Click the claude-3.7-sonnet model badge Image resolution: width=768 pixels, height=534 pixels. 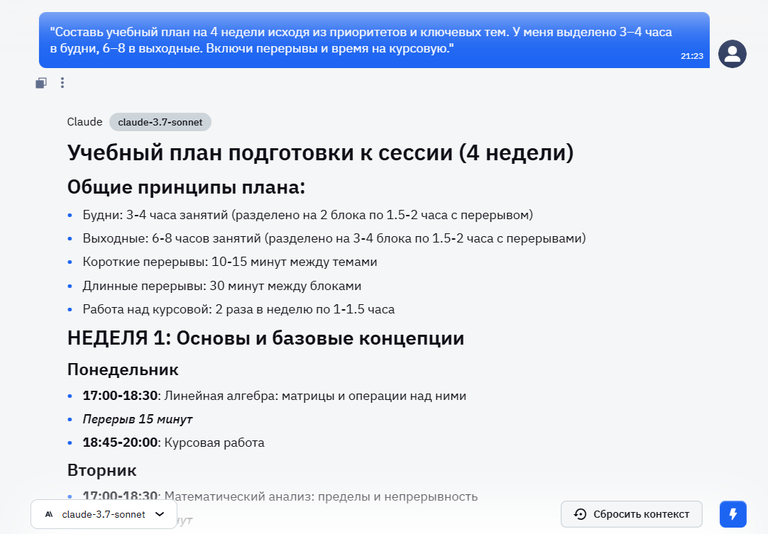[160, 122]
